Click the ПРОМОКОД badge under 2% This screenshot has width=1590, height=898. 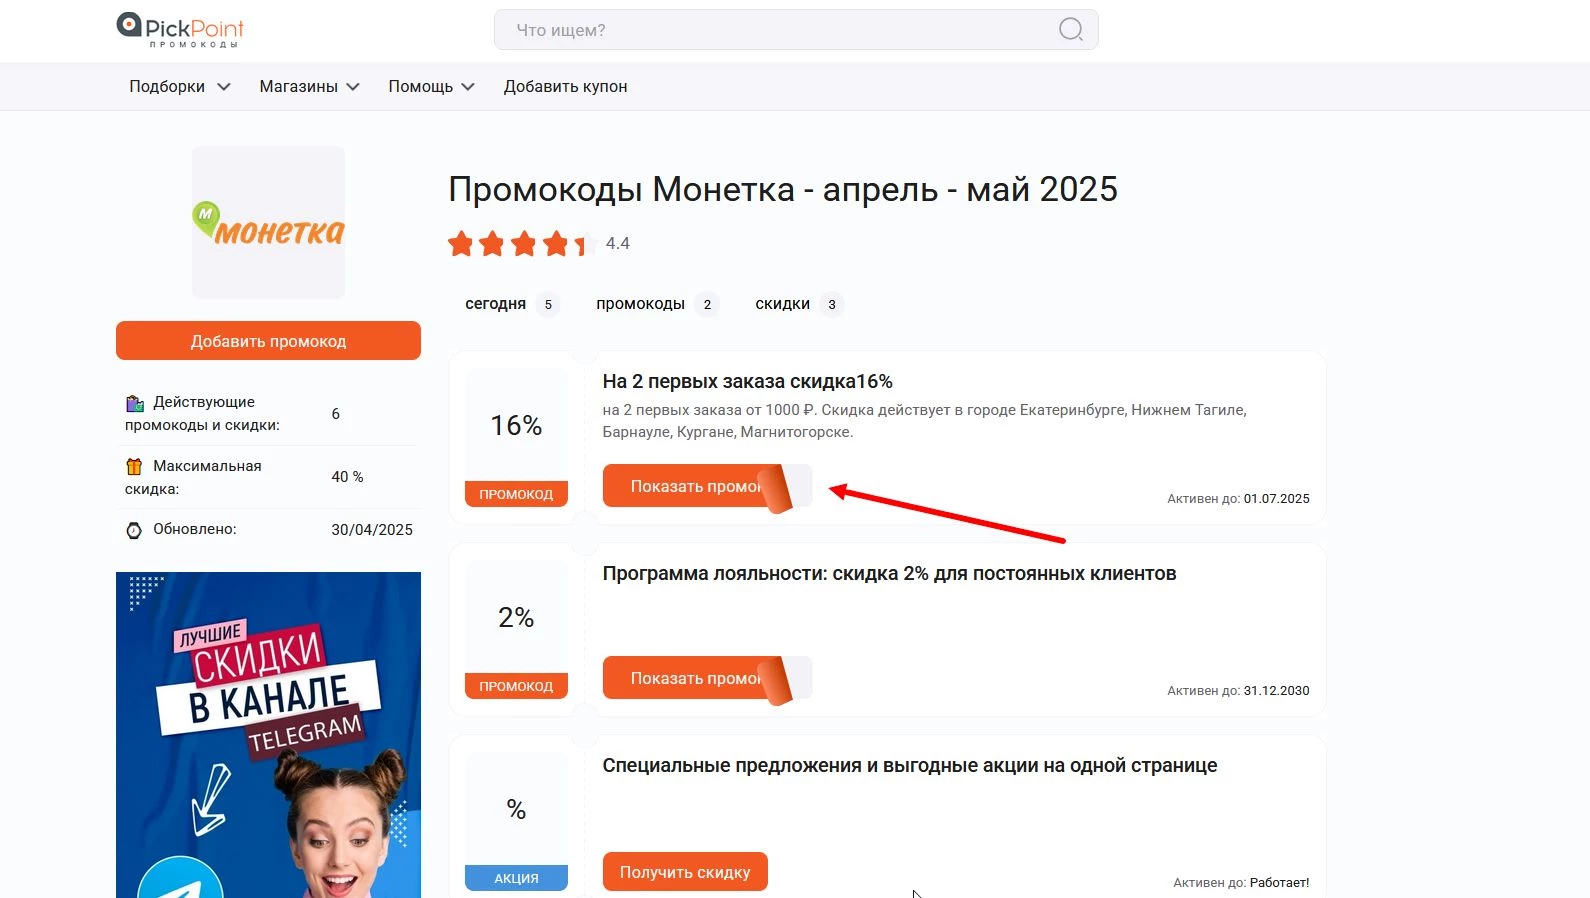pyautogui.click(x=516, y=686)
